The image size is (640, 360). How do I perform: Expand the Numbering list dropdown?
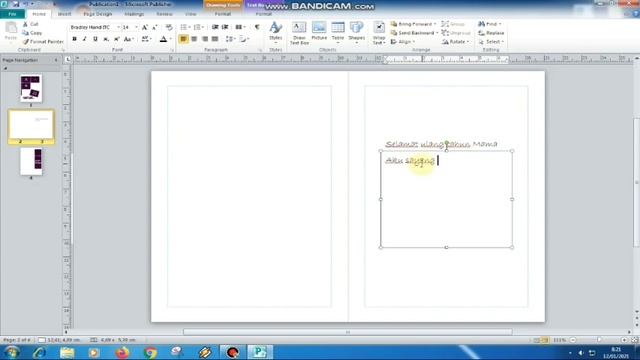[203, 27]
